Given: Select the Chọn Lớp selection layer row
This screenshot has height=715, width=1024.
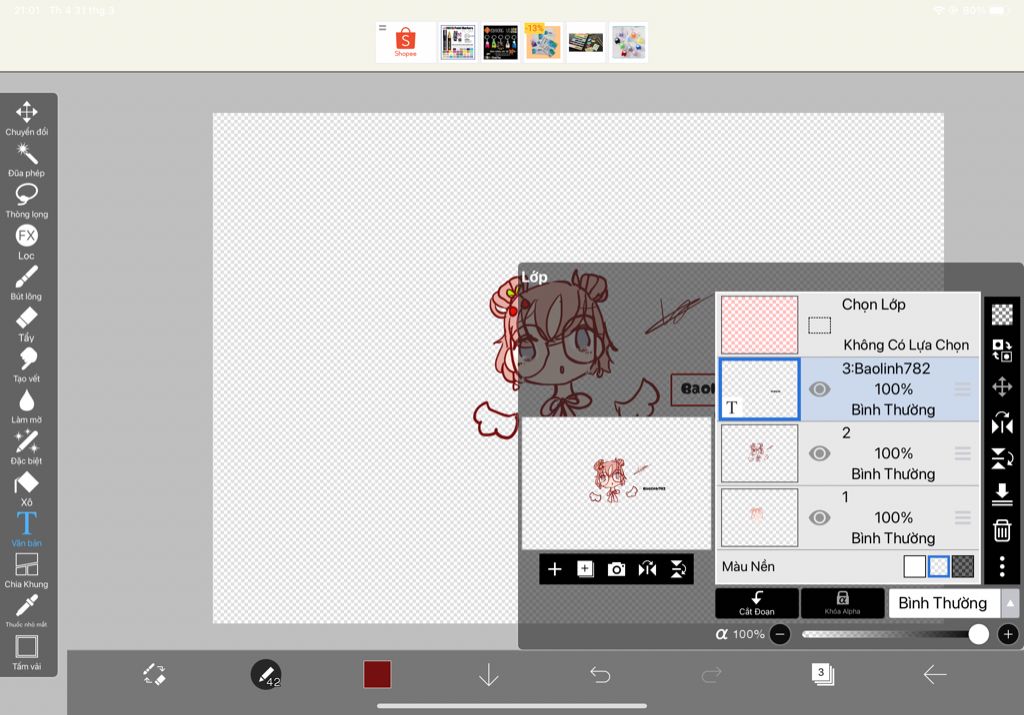Looking at the screenshot, I should point(849,325).
